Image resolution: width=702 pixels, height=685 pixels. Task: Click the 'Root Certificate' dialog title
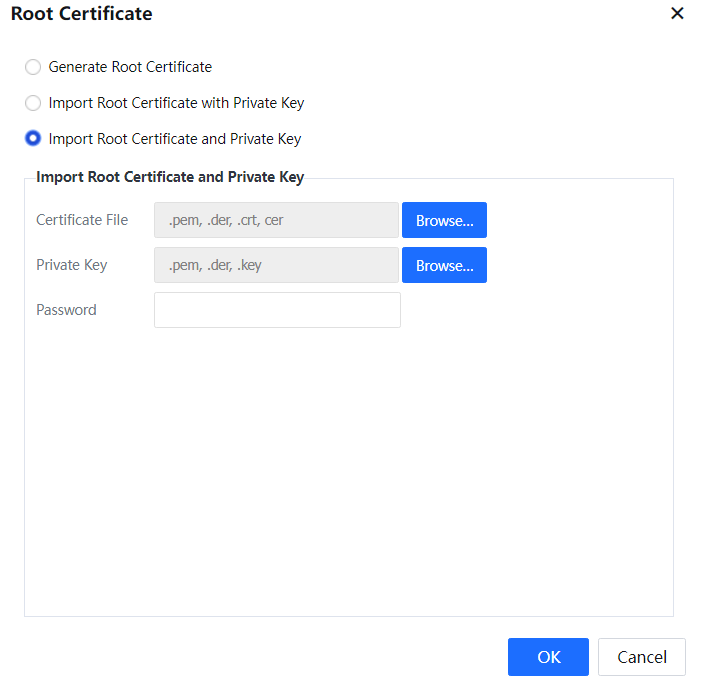[82, 14]
